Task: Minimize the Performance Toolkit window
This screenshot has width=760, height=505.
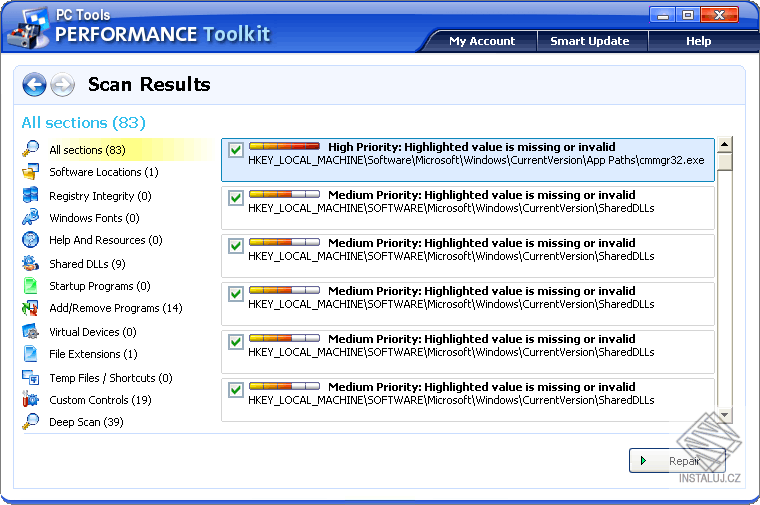Action: pyautogui.click(x=663, y=15)
